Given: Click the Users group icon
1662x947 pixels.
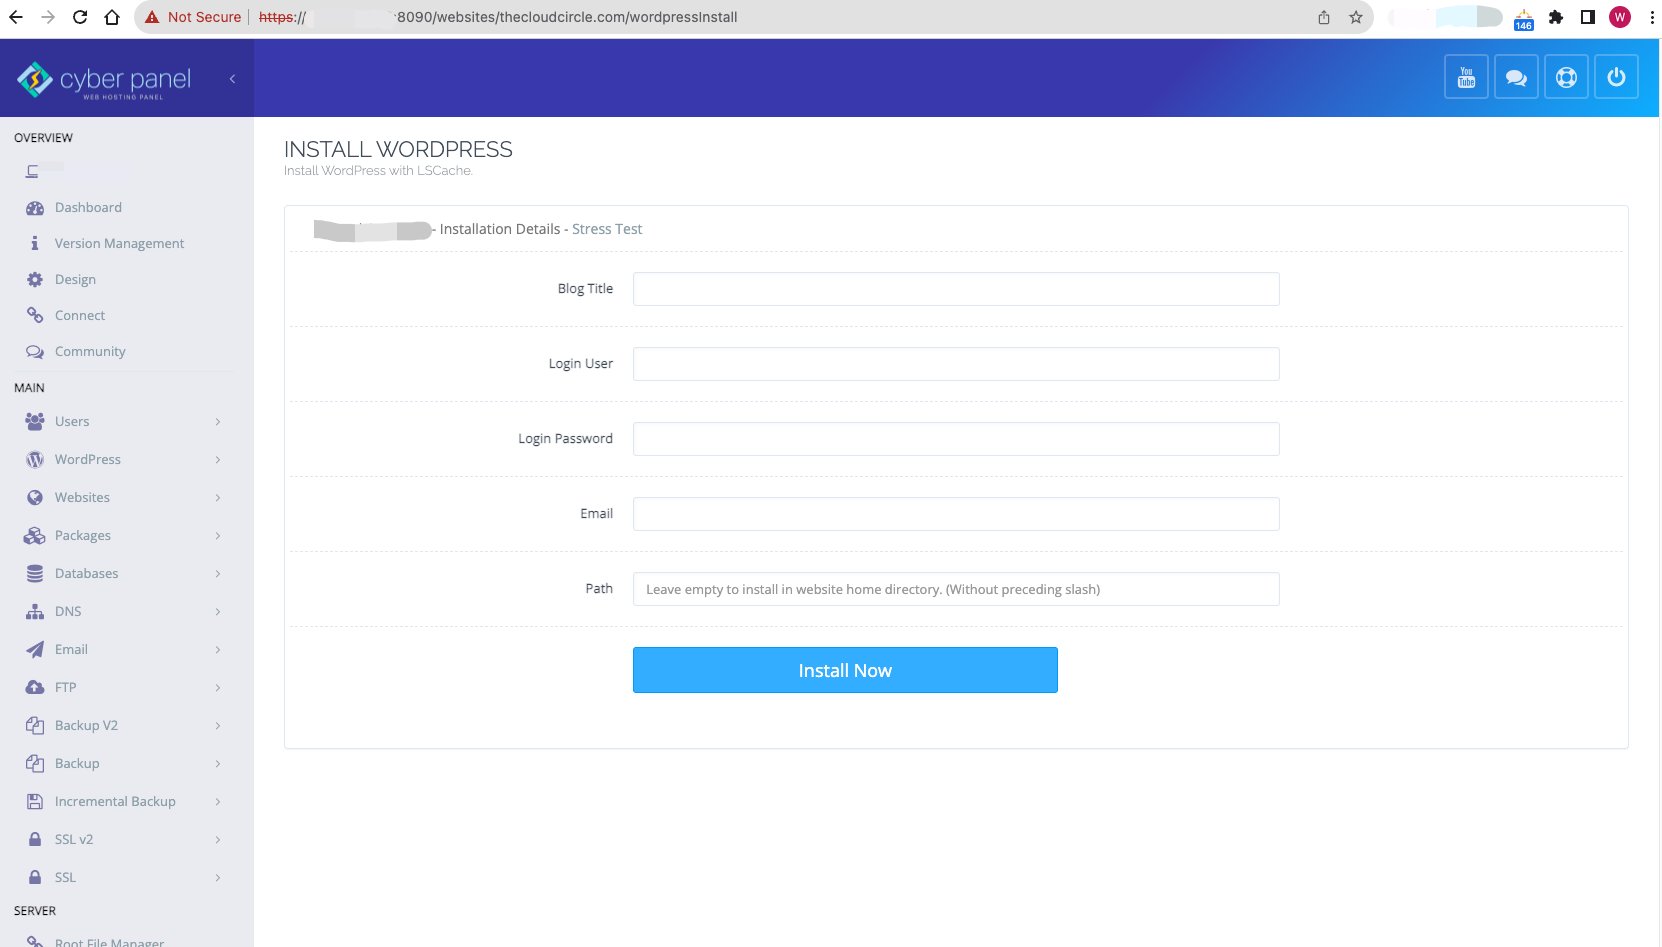Looking at the screenshot, I should pos(35,422).
